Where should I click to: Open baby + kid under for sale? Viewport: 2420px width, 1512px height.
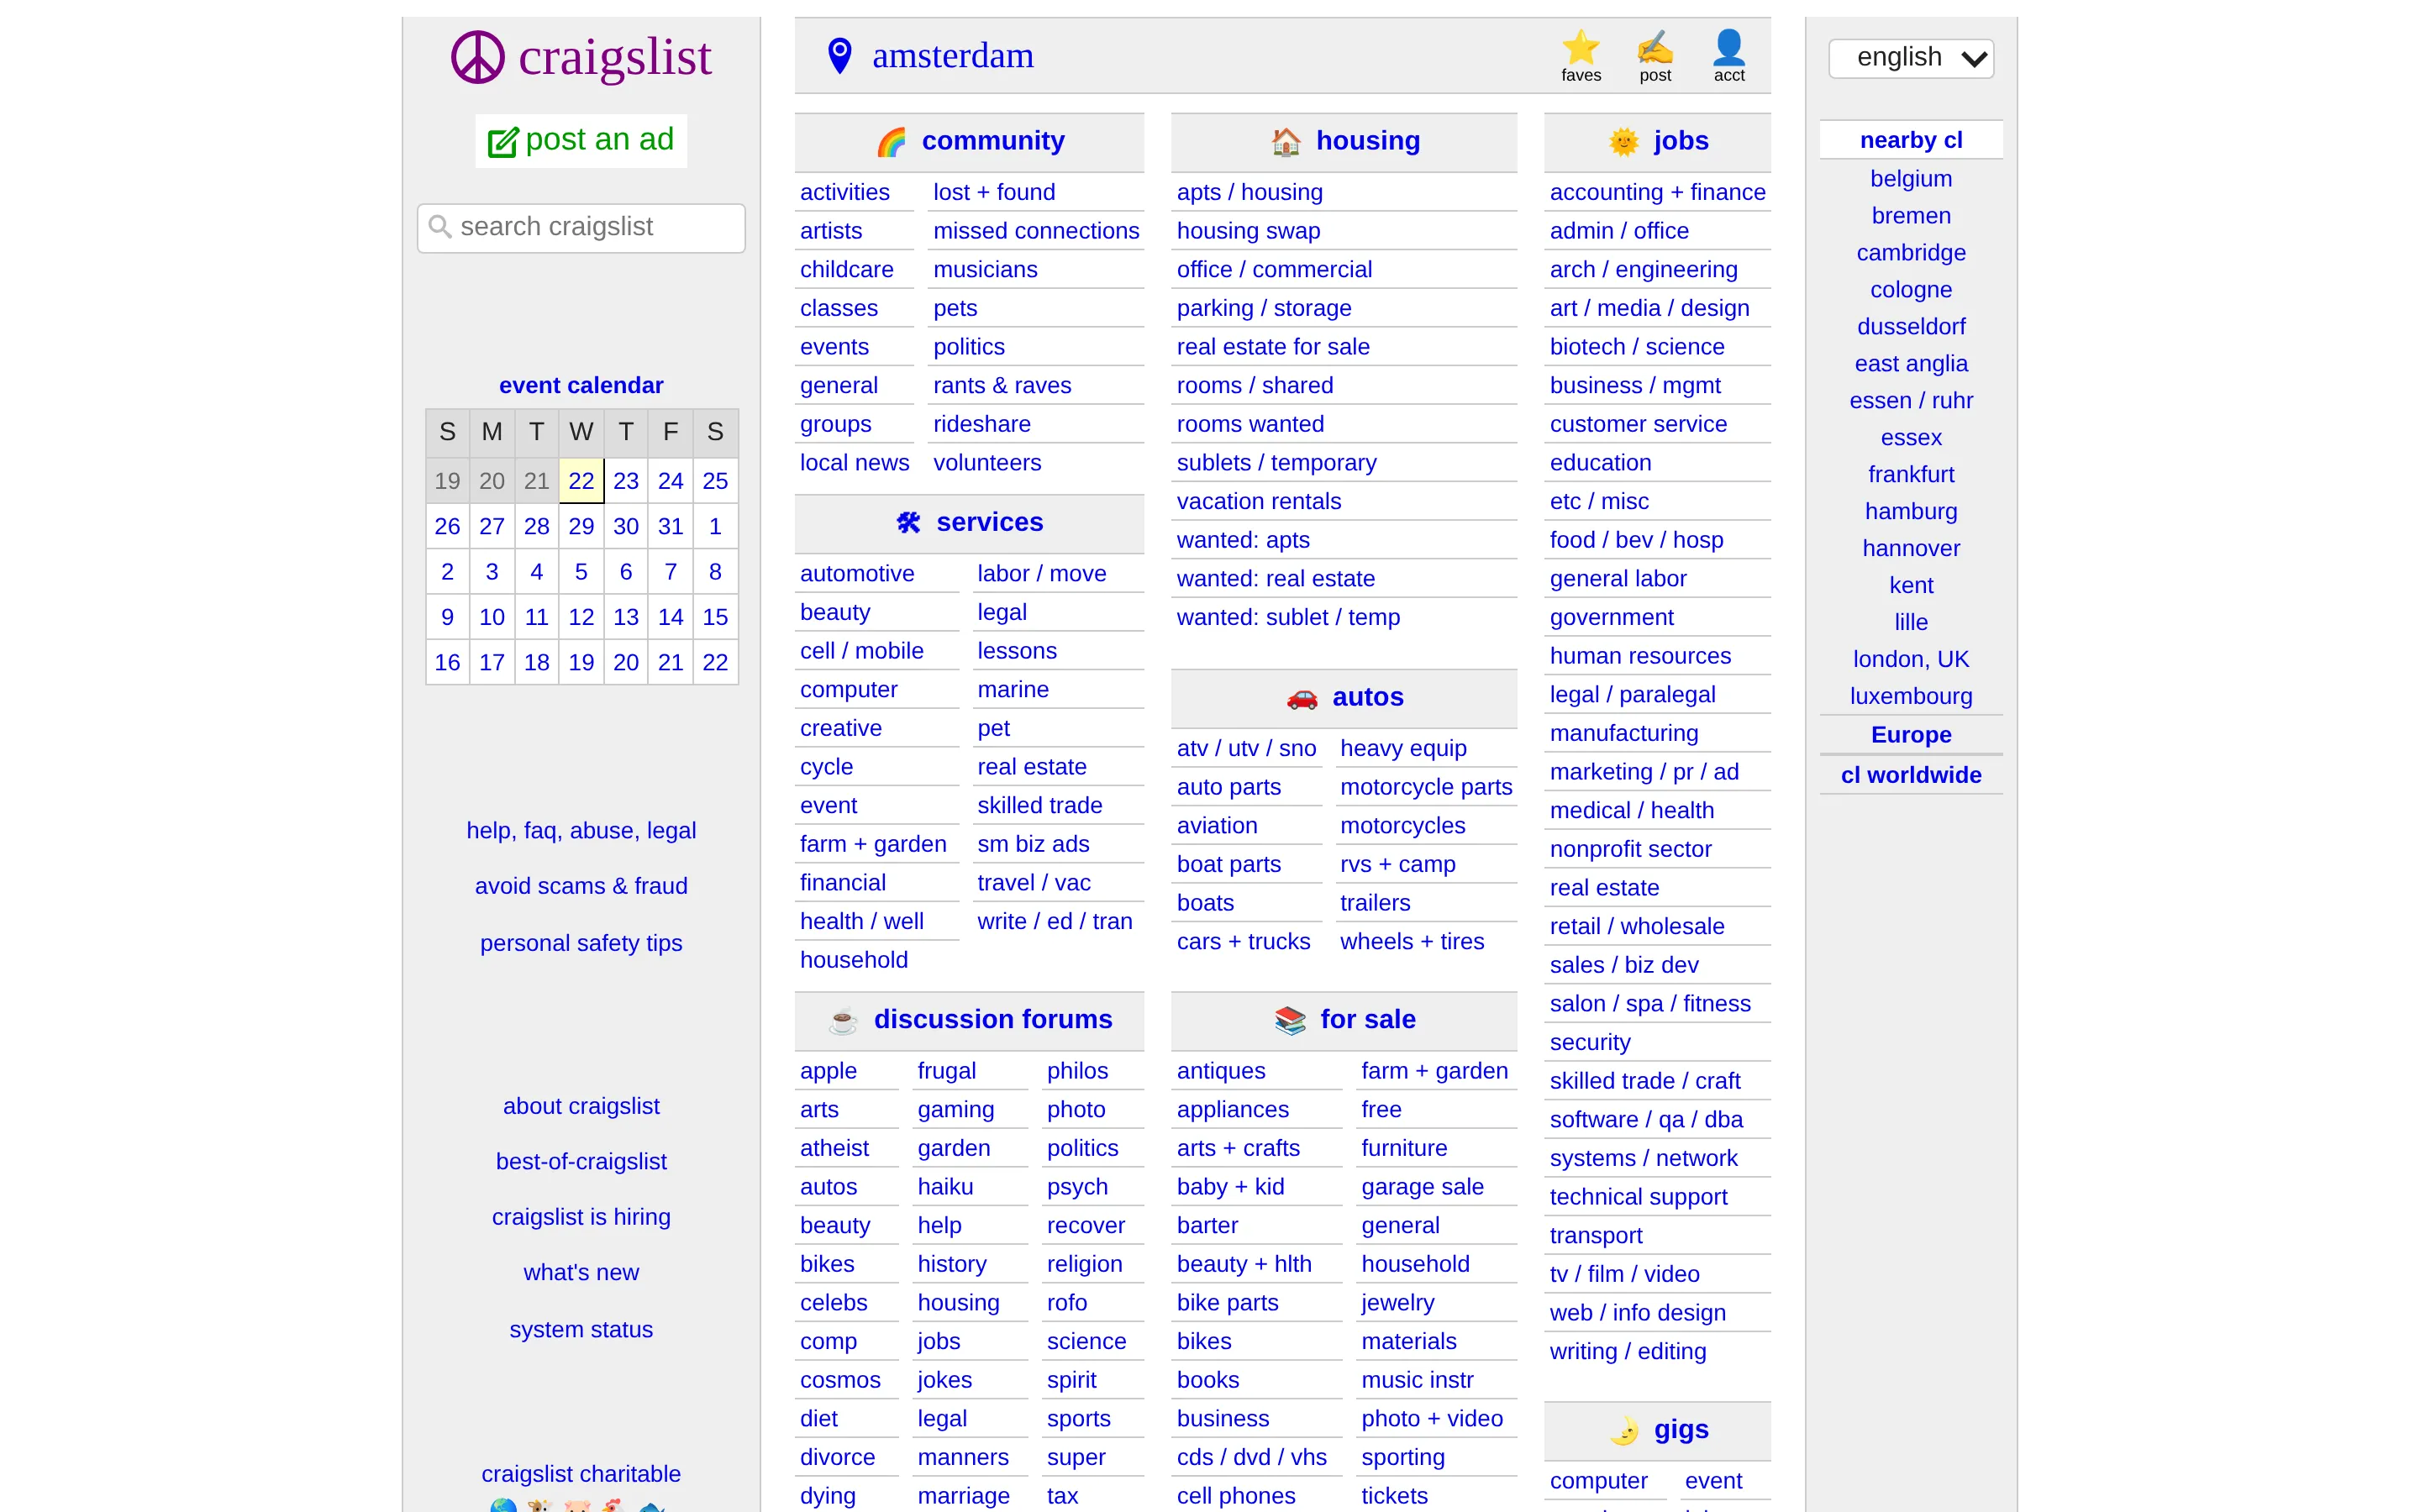(x=1230, y=1188)
